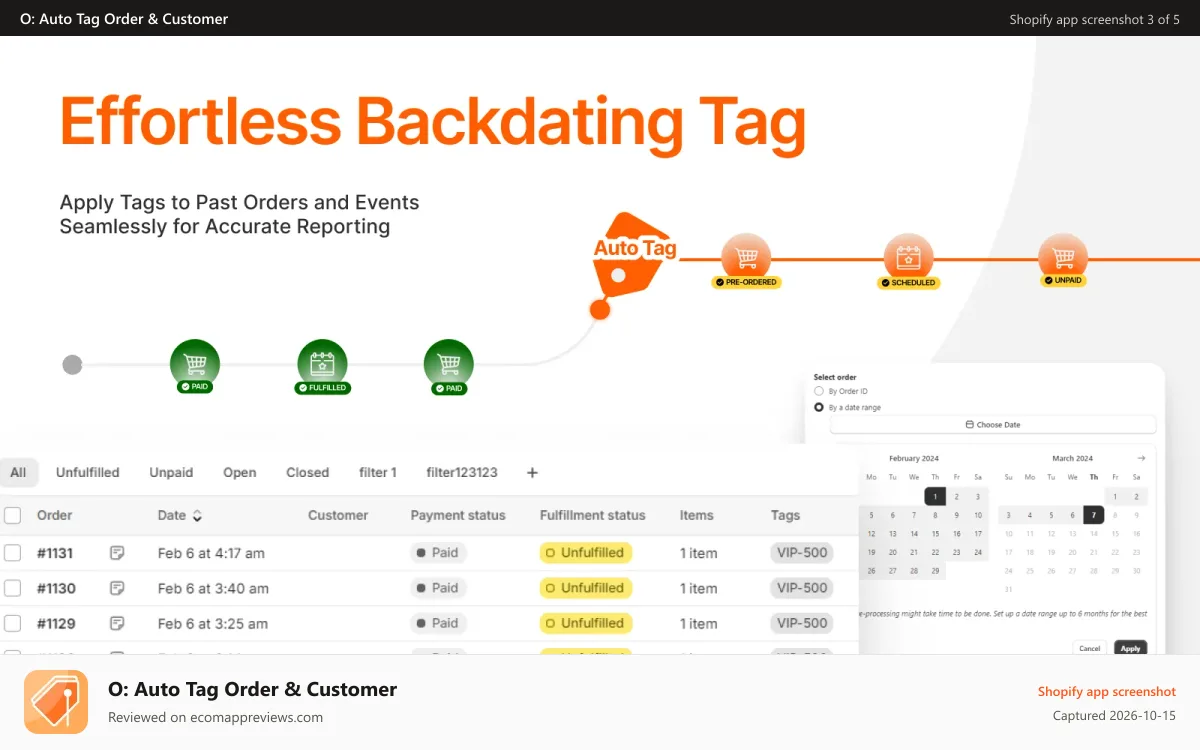Click the Items column header

pos(697,516)
